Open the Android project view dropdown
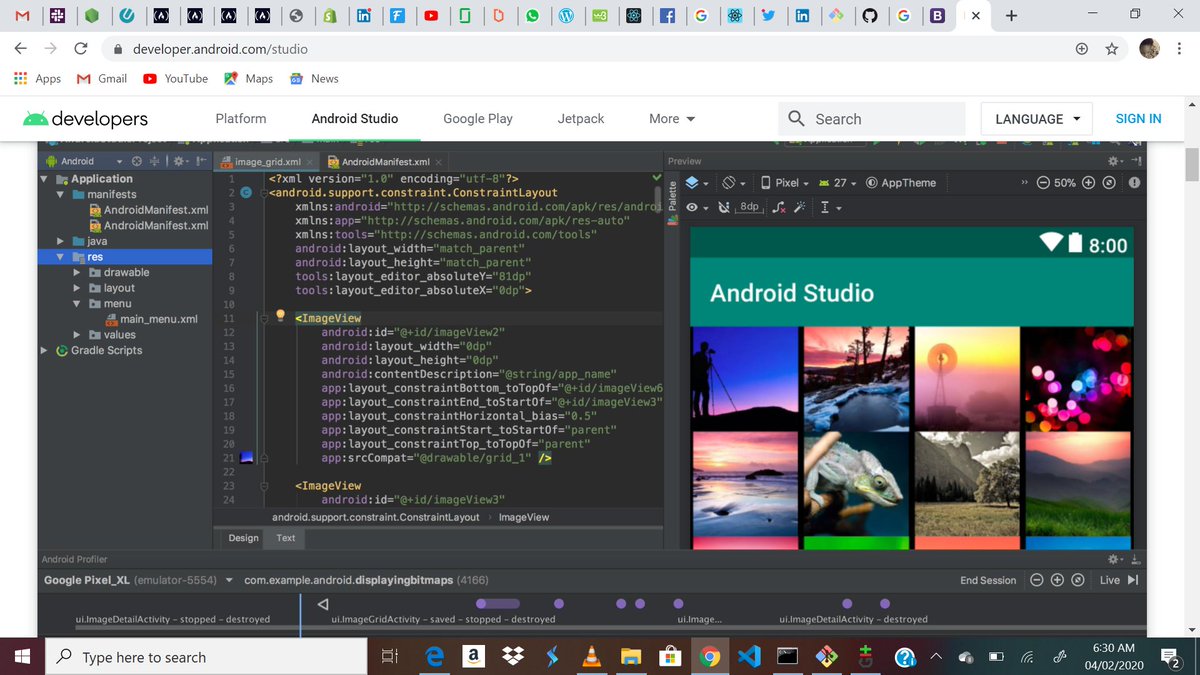The image size is (1200, 675). (84, 161)
